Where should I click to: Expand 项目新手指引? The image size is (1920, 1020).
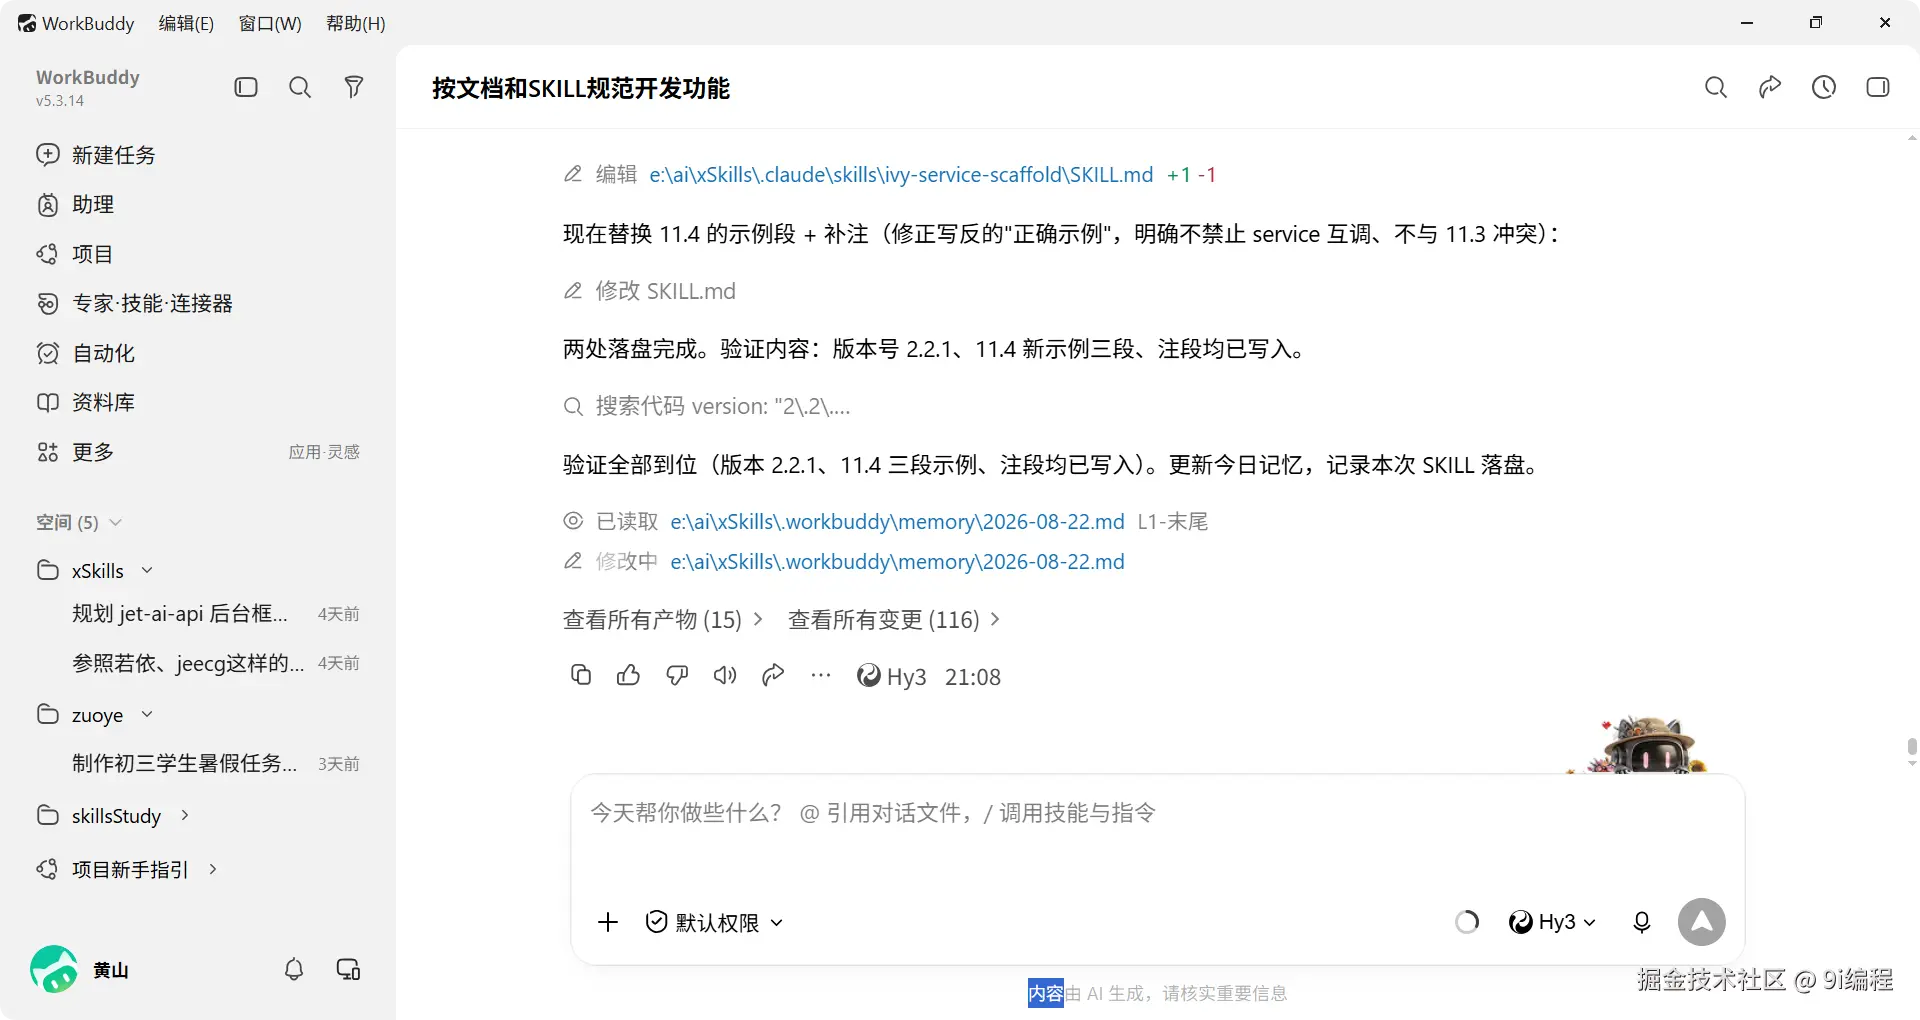tap(212, 869)
